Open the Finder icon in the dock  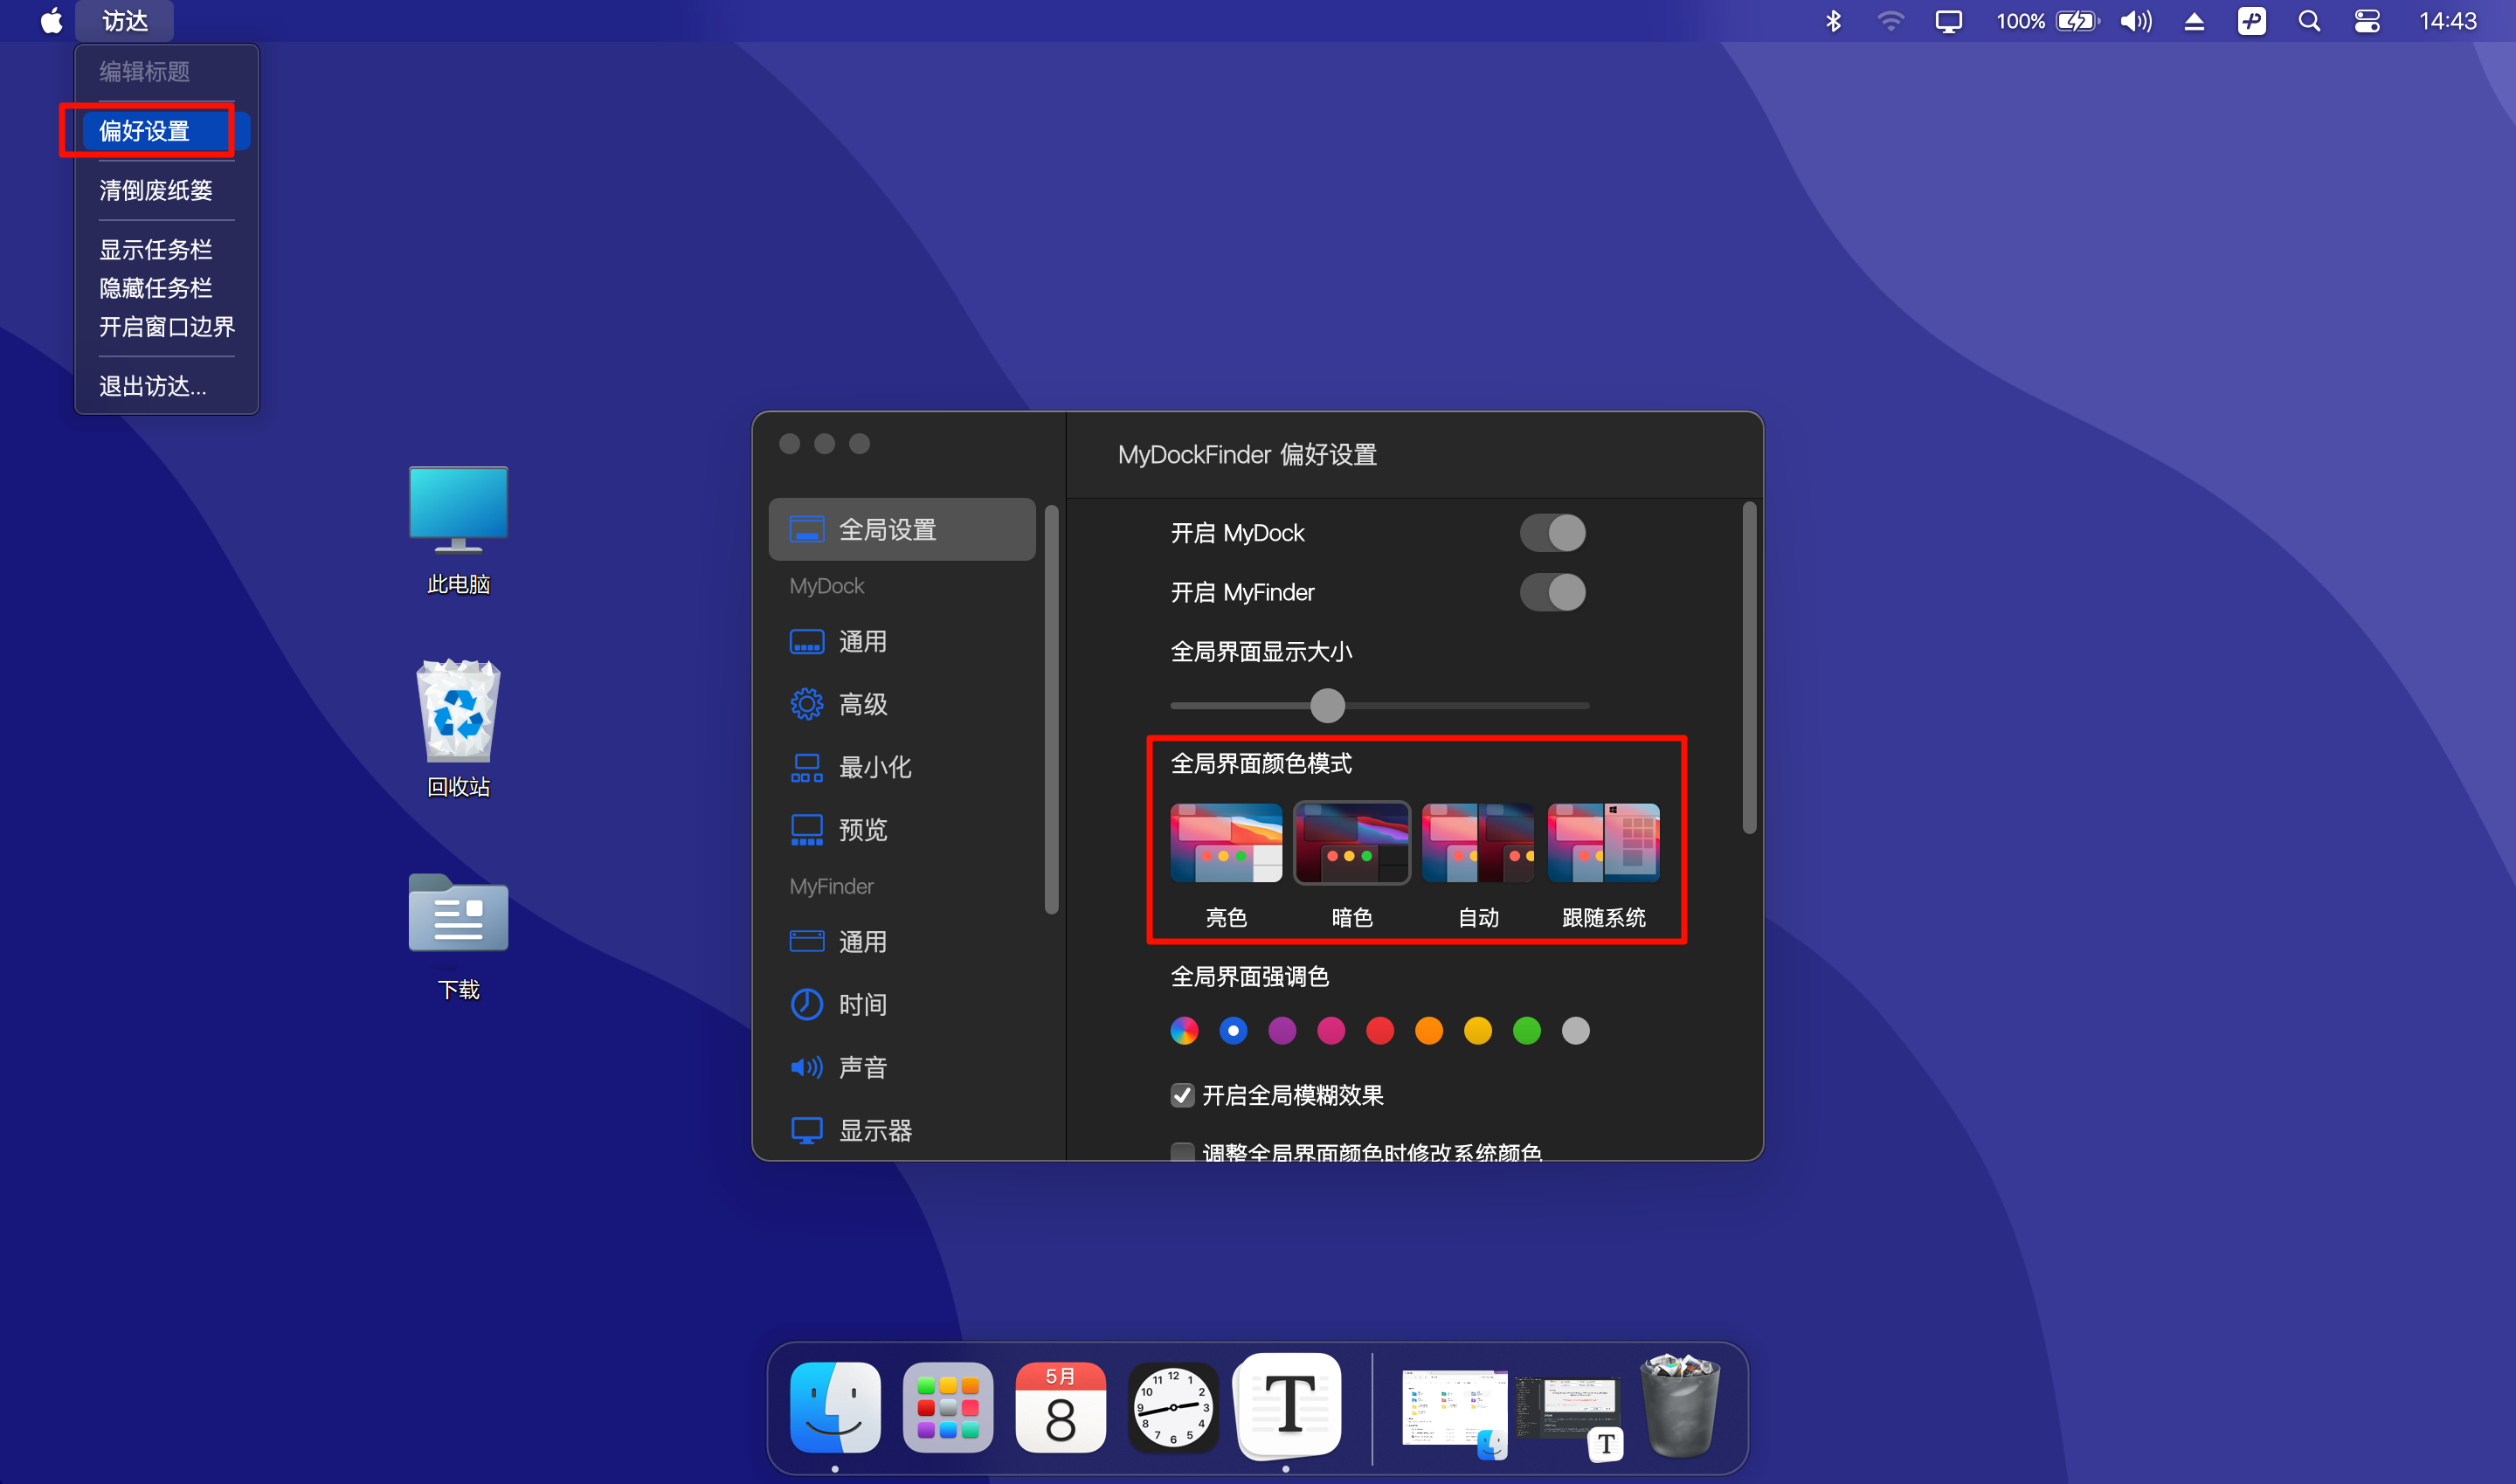point(834,1406)
